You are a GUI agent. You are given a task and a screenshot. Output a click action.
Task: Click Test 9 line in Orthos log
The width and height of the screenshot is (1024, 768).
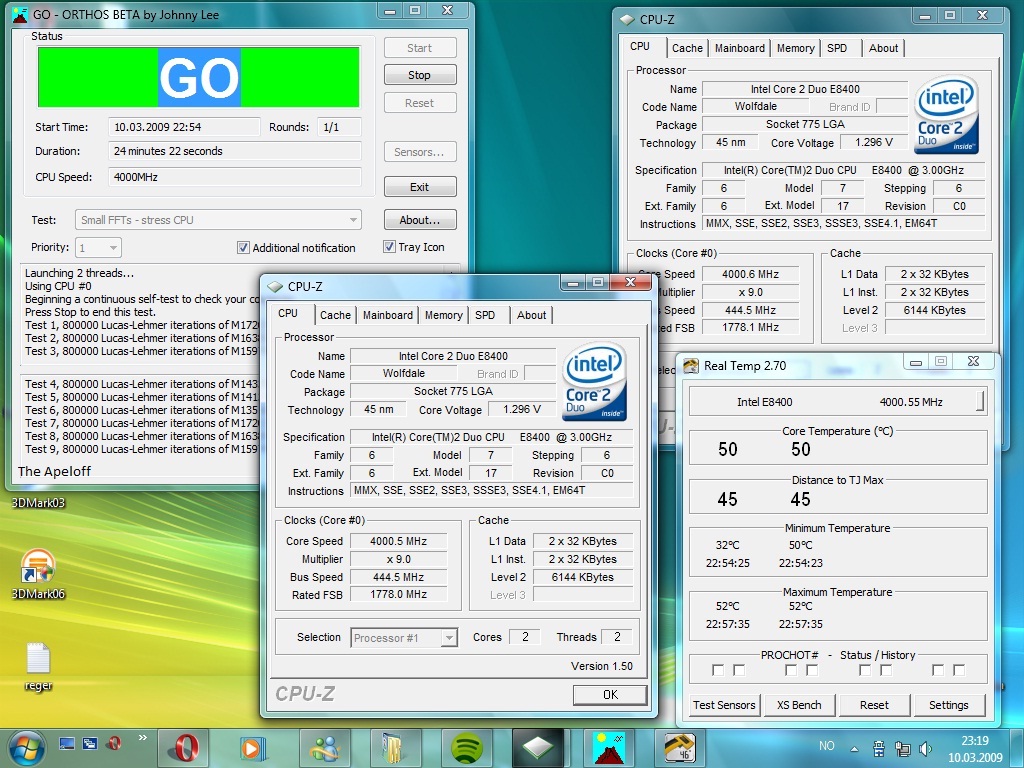click(x=142, y=449)
